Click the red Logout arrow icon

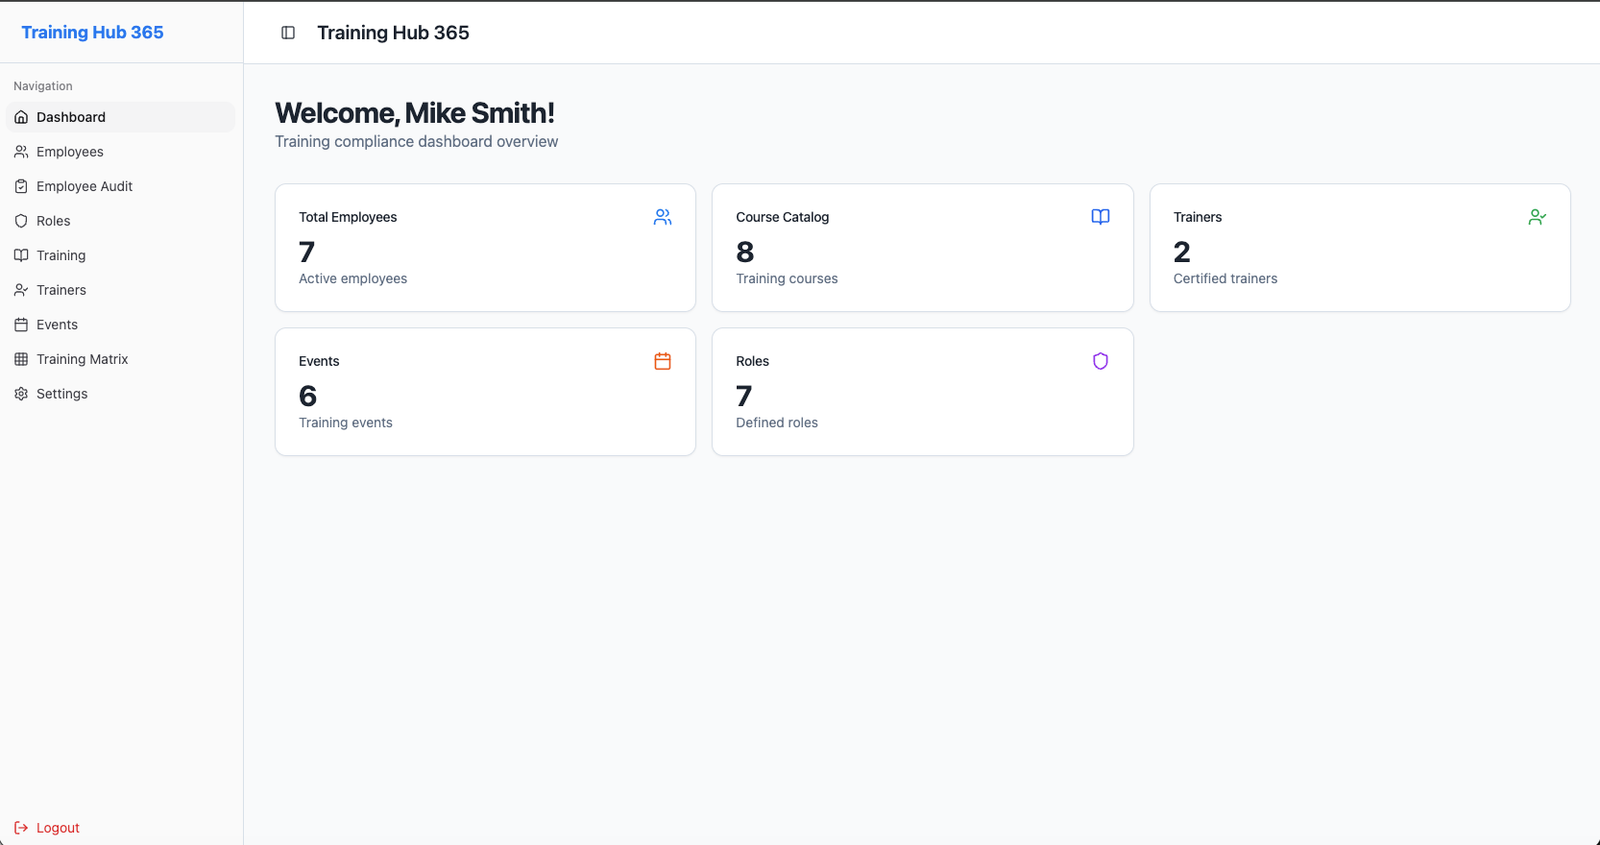[x=21, y=828]
